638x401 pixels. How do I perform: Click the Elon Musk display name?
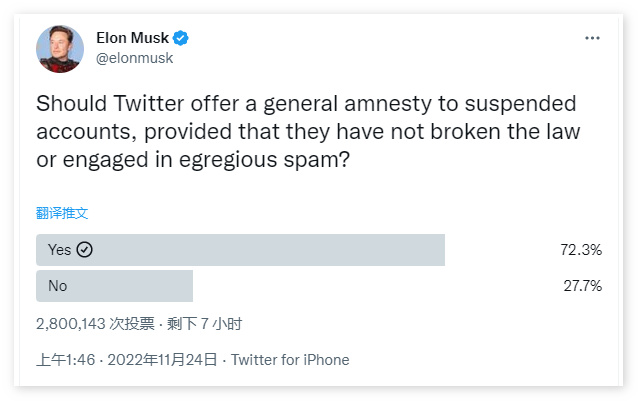[132, 38]
